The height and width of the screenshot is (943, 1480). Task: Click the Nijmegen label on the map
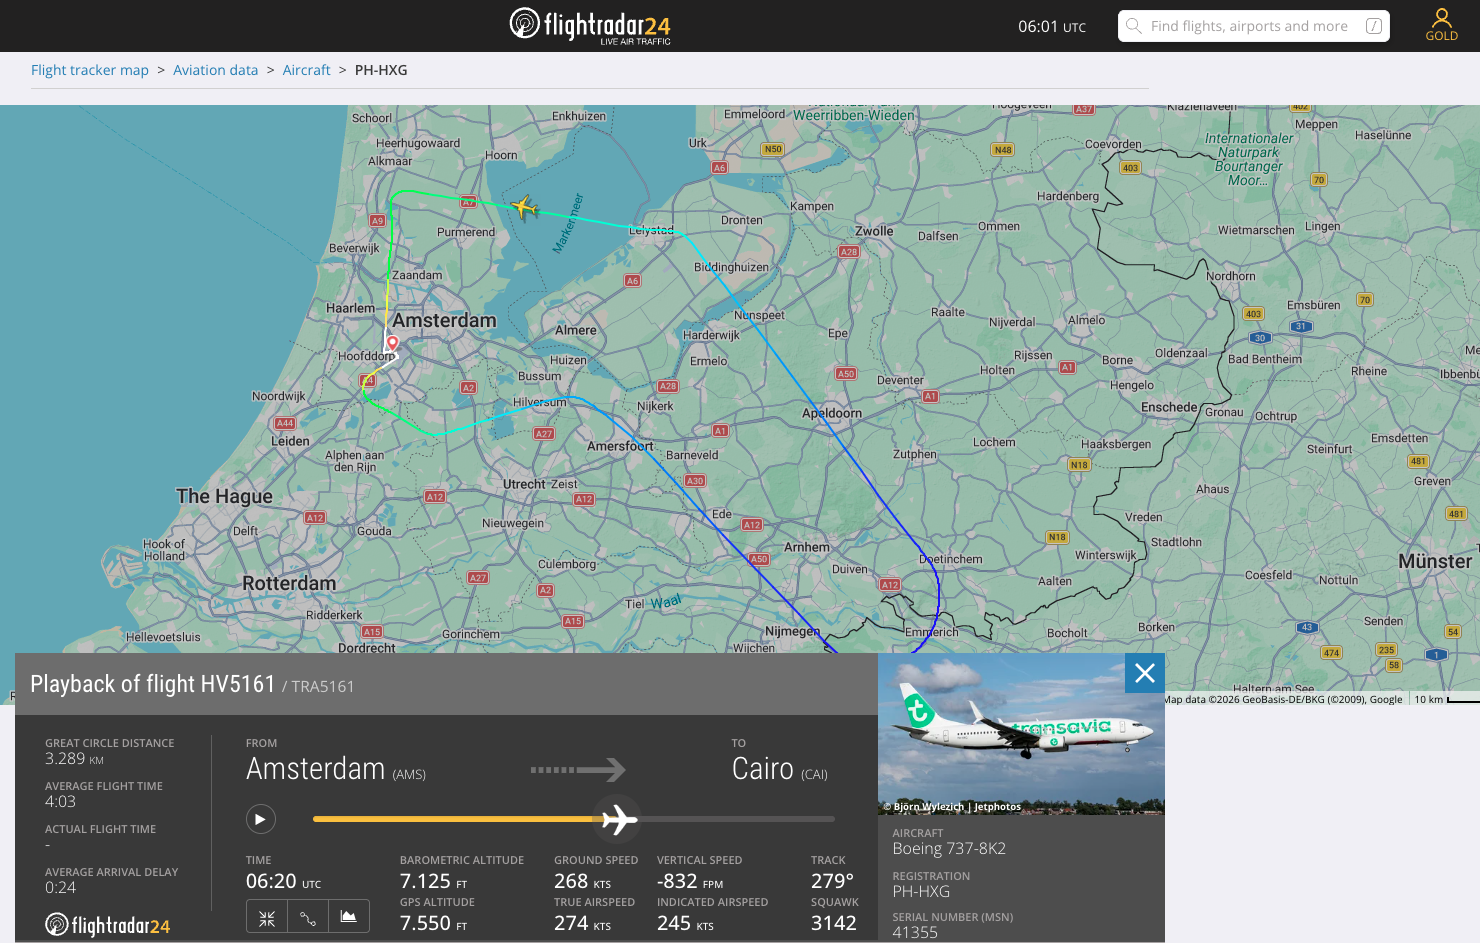[792, 632]
